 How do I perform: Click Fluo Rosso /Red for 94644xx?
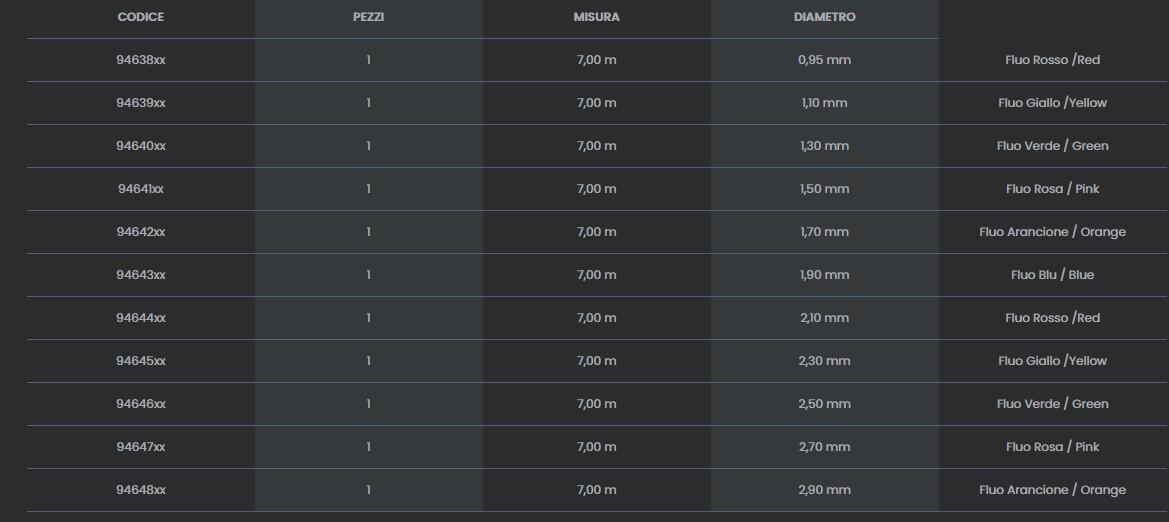click(x=1052, y=318)
